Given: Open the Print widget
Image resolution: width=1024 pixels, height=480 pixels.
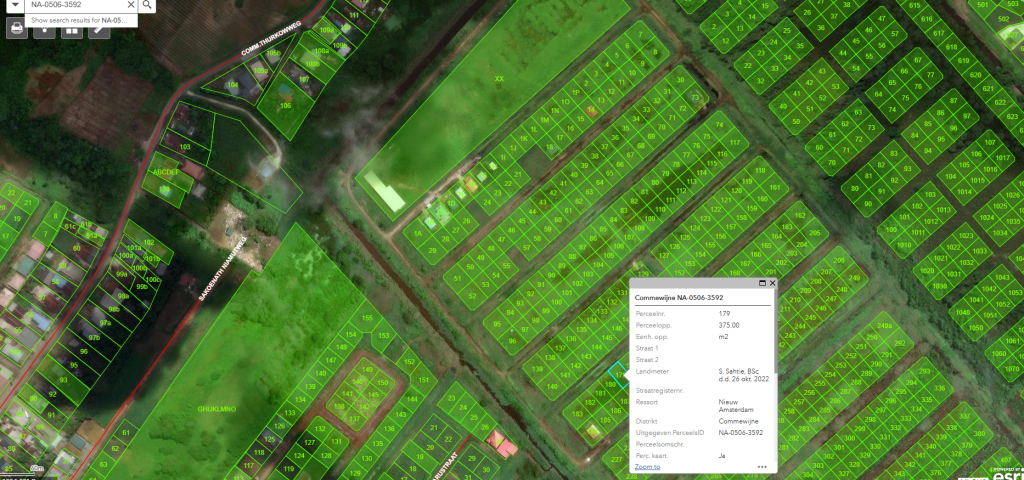Looking at the screenshot, I should 17,29.
